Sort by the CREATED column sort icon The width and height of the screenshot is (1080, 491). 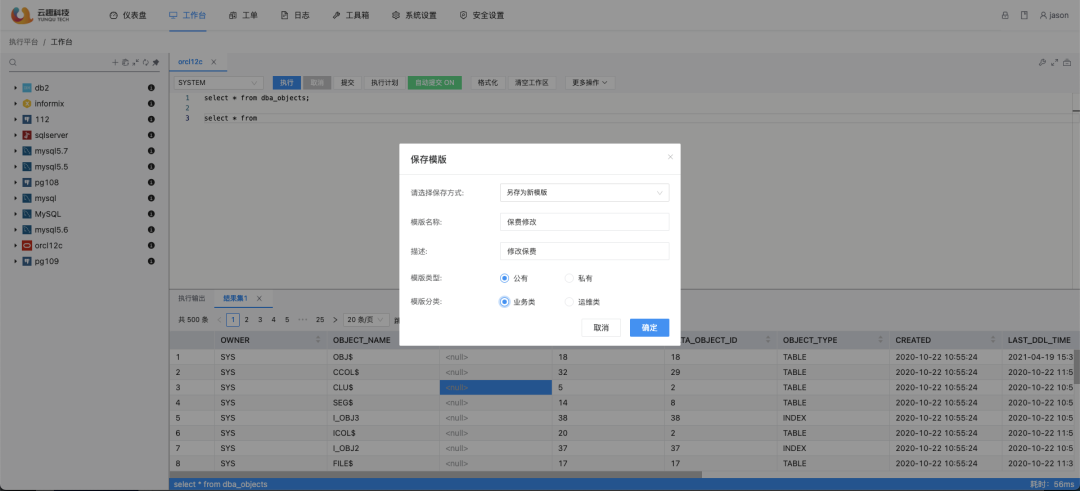pos(993,340)
